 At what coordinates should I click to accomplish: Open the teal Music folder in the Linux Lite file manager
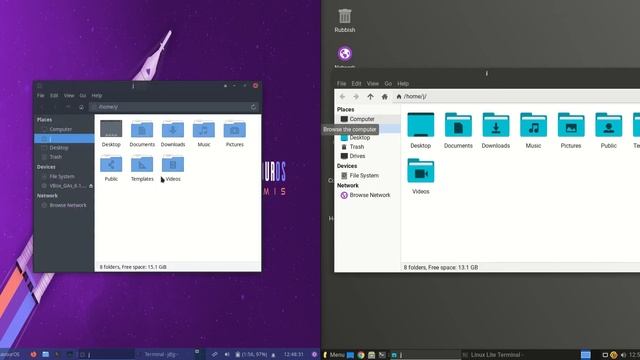tap(533, 125)
